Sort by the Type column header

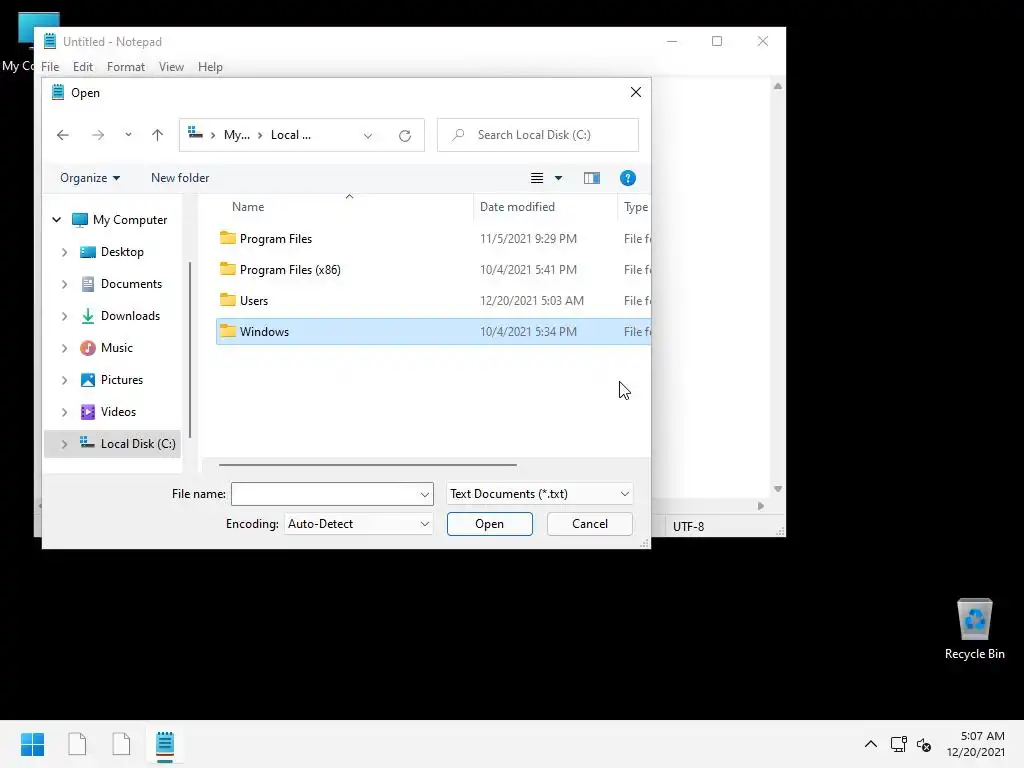(635, 206)
